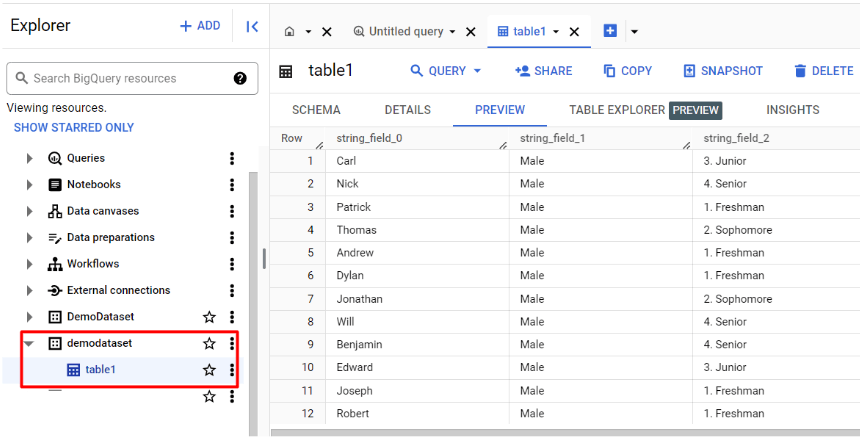Viewport: 864px width, 442px height.
Task: Close the home tab
Action: (327, 32)
